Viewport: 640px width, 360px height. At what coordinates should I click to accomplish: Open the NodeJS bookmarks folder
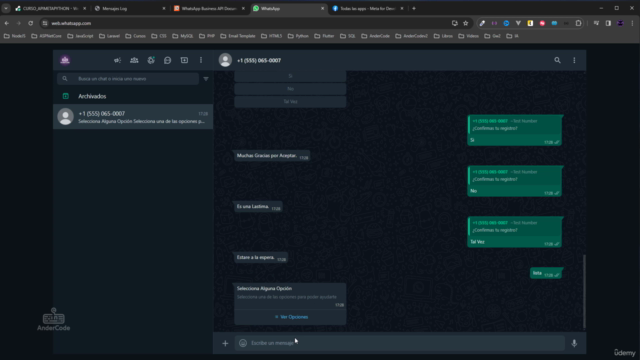pos(15,36)
